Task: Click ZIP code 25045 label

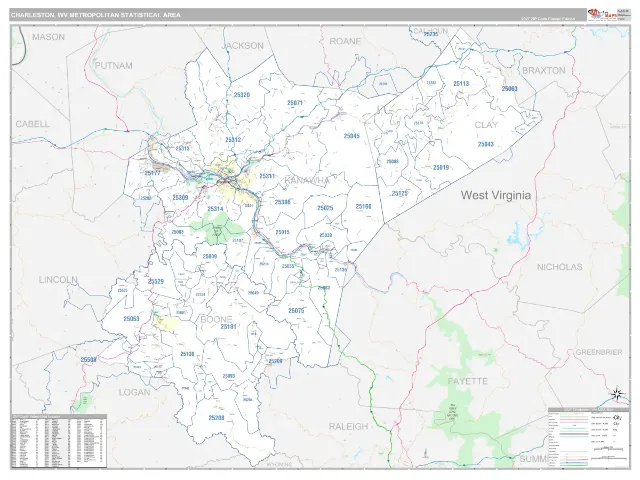Action: [351, 136]
